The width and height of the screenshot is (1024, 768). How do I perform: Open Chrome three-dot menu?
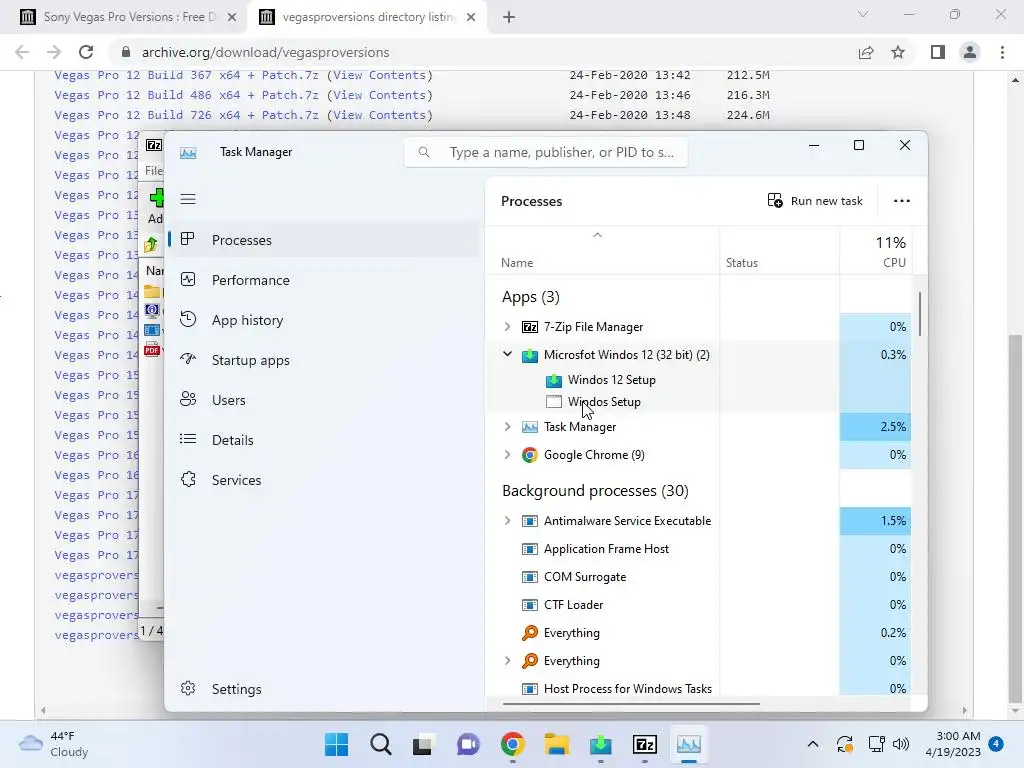[x=1002, y=52]
